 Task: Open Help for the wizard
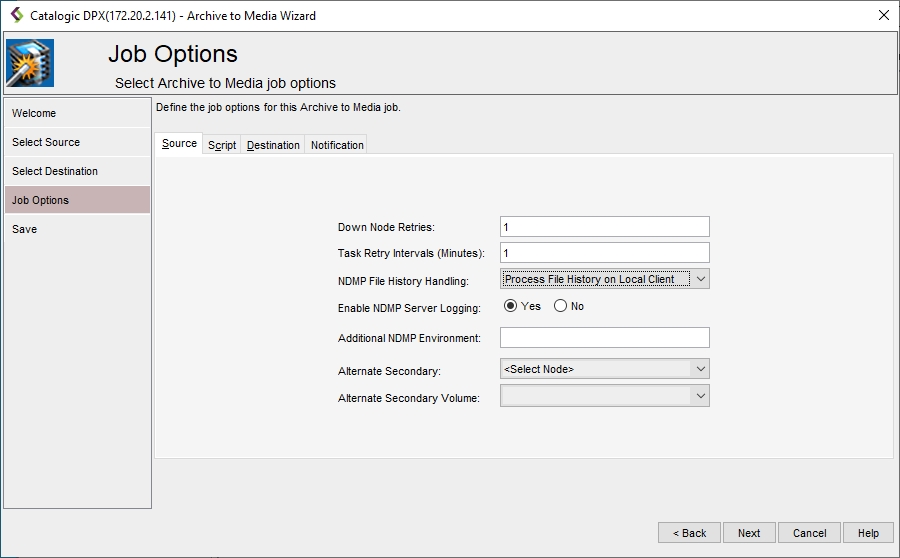click(x=868, y=533)
